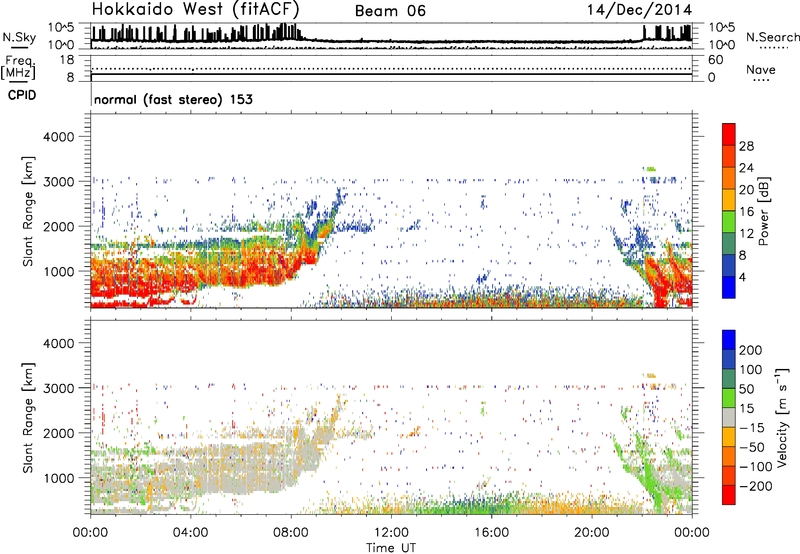Click the dotted line sample under Nave
Viewport: 800px width, 554px height.
point(761,80)
